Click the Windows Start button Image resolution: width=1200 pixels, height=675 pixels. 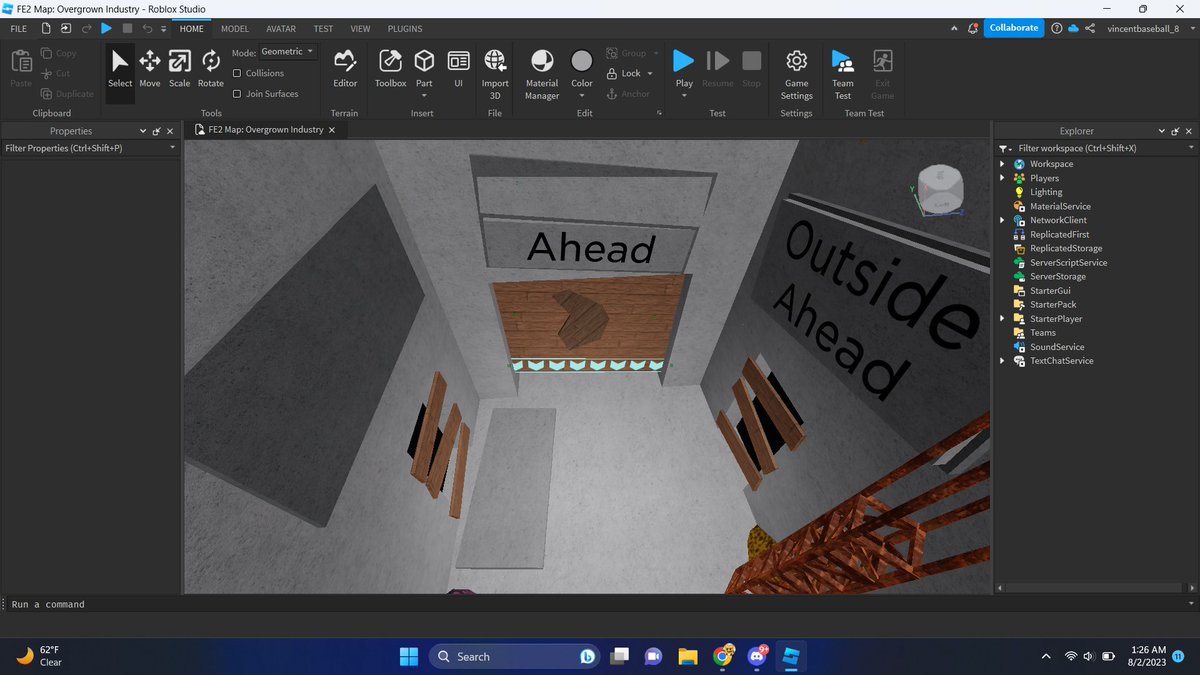(409, 656)
